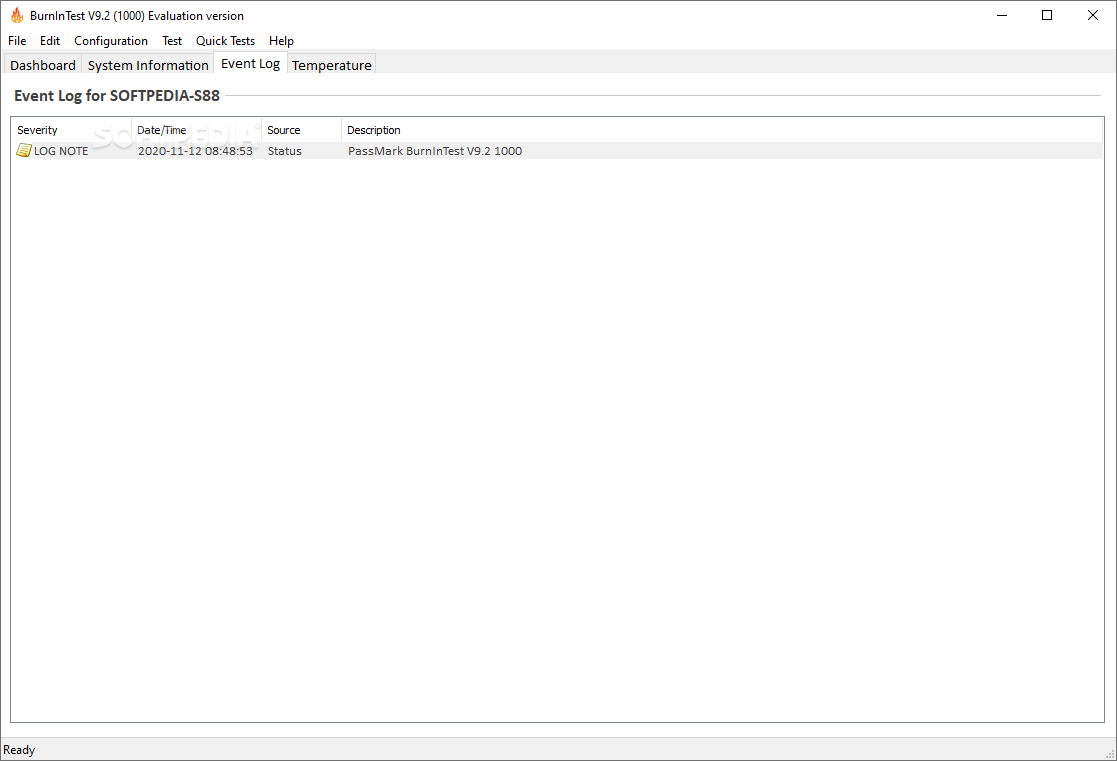The image size is (1117, 761).
Task: Switch to the Temperature tab
Action: coord(331,65)
